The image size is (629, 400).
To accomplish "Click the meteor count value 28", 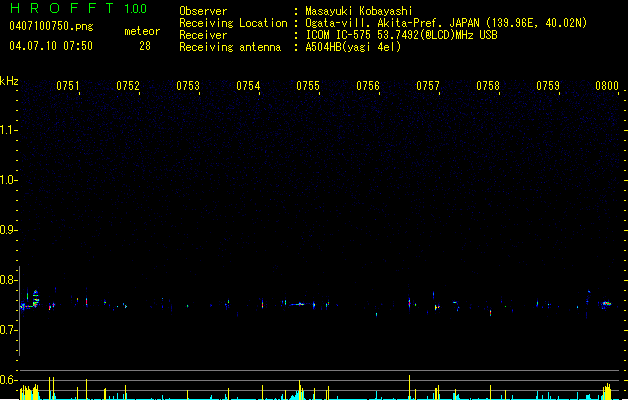I will [145, 46].
